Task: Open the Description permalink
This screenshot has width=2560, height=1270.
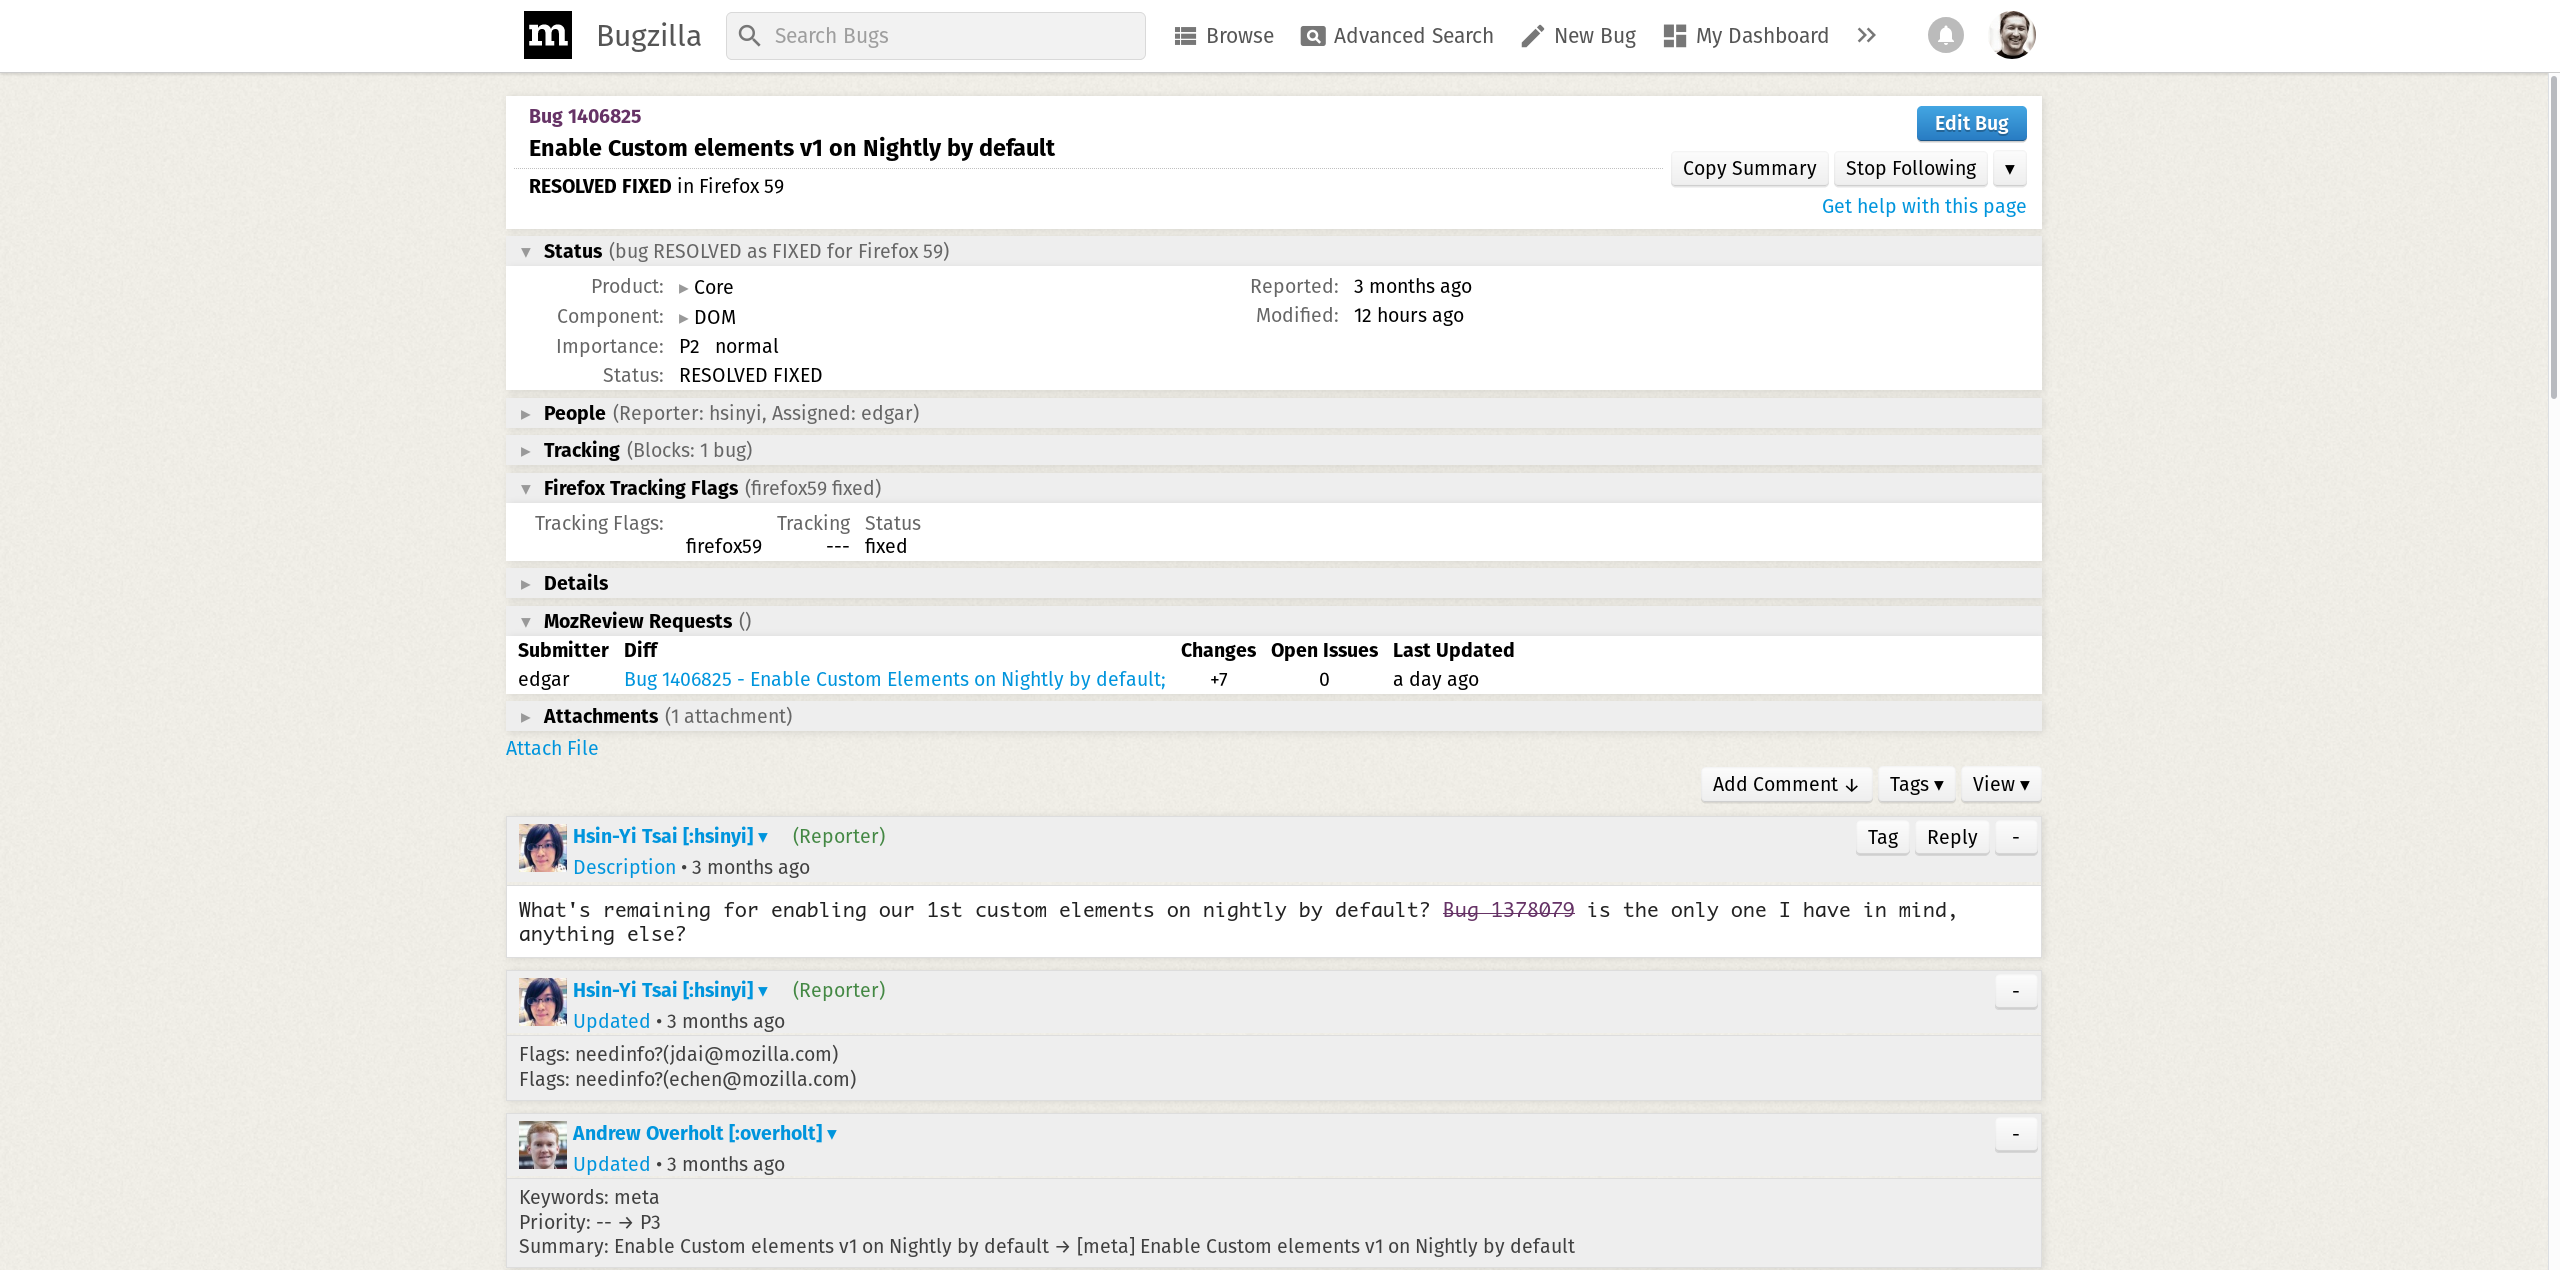Action: pyautogui.click(x=624, y=867)
